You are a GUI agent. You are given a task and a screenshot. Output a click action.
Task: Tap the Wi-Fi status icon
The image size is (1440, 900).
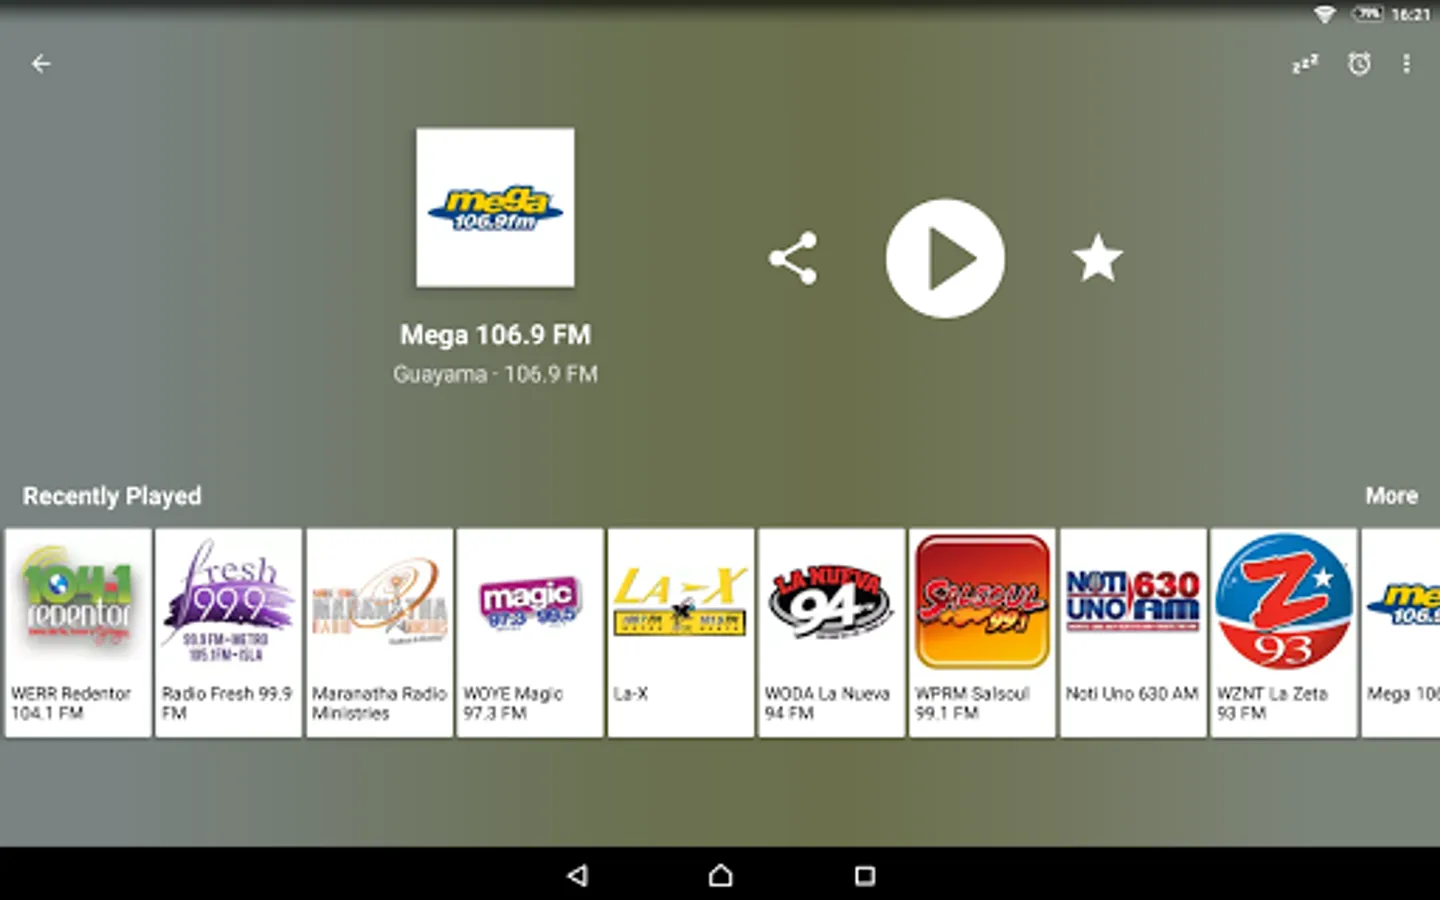click(x=1324, y=14)
